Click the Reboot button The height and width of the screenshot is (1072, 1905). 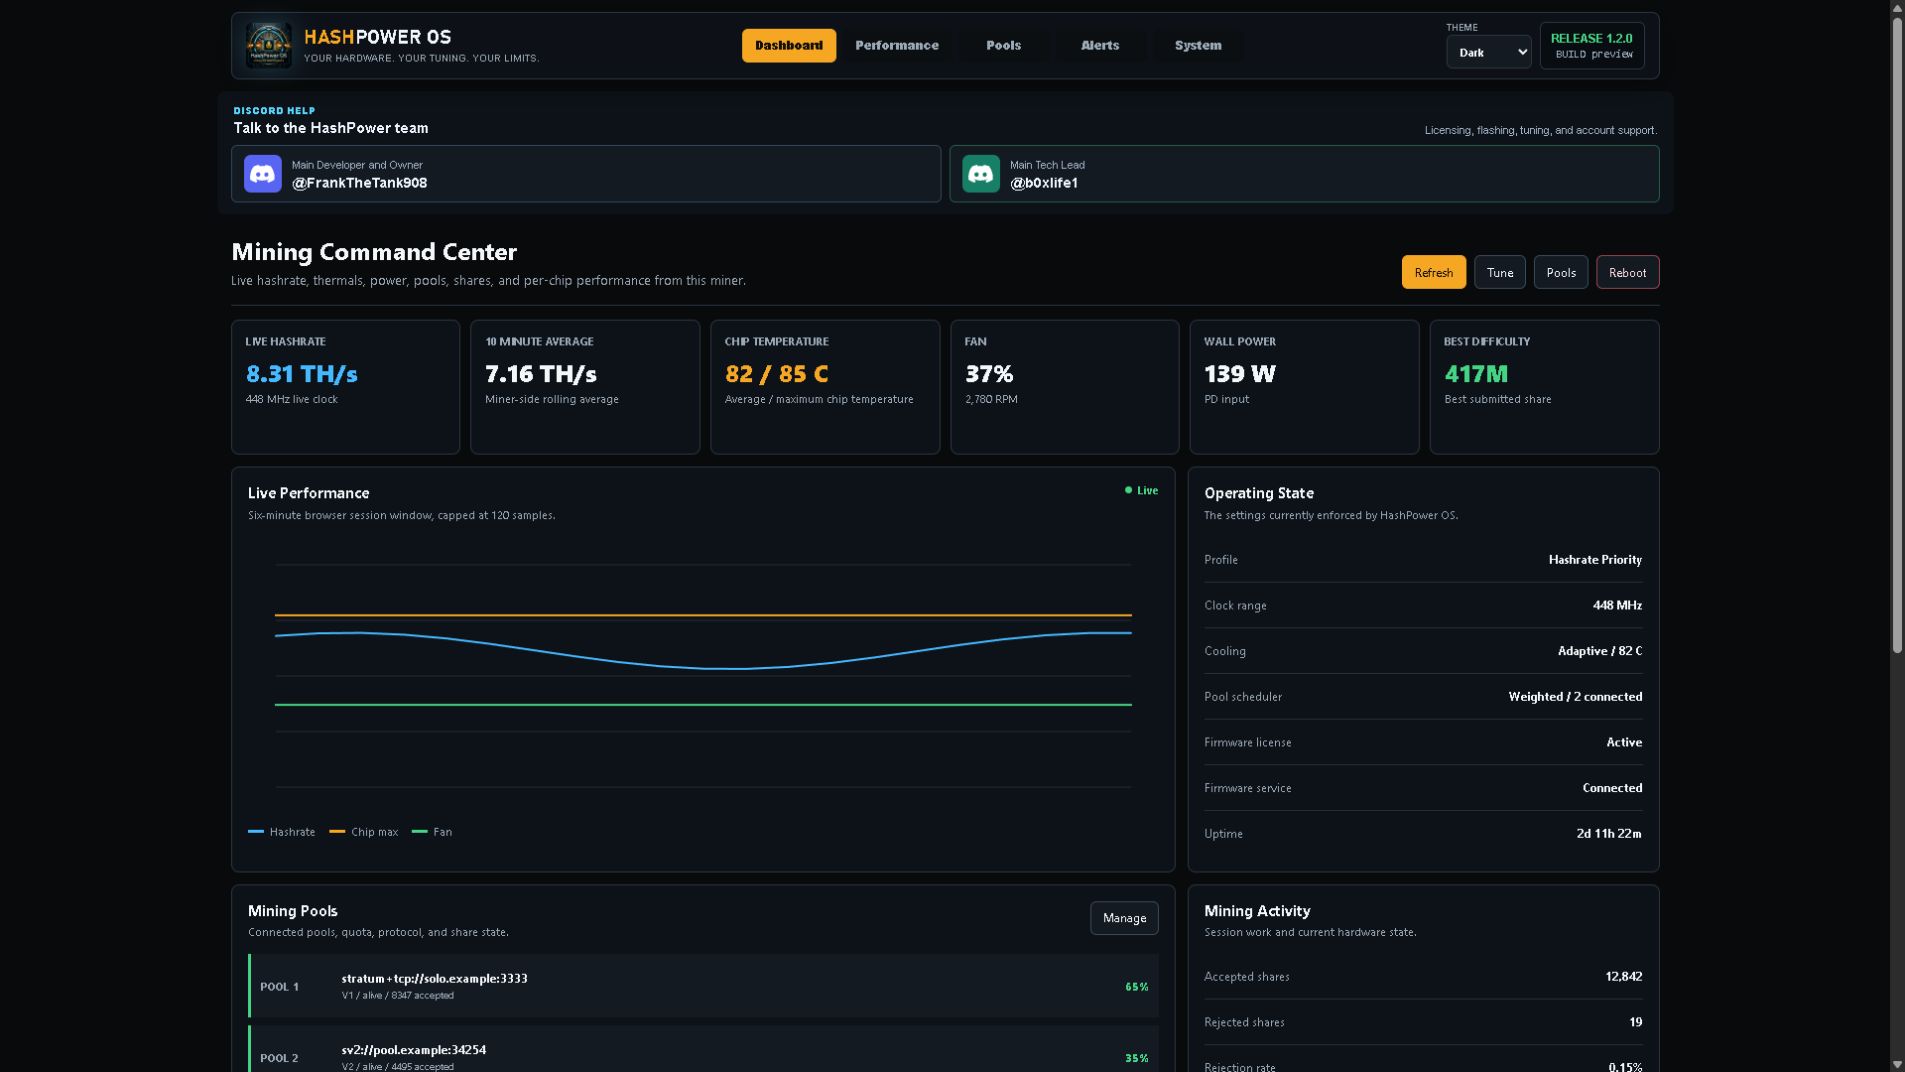point(1627,272)
